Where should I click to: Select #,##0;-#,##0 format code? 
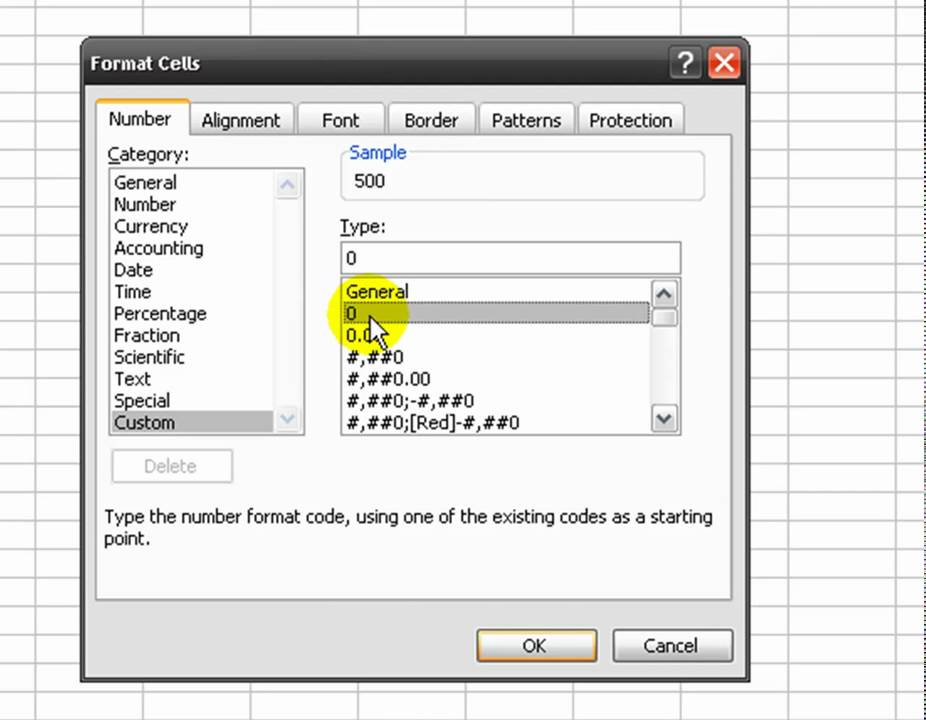[x=496, y=401]
